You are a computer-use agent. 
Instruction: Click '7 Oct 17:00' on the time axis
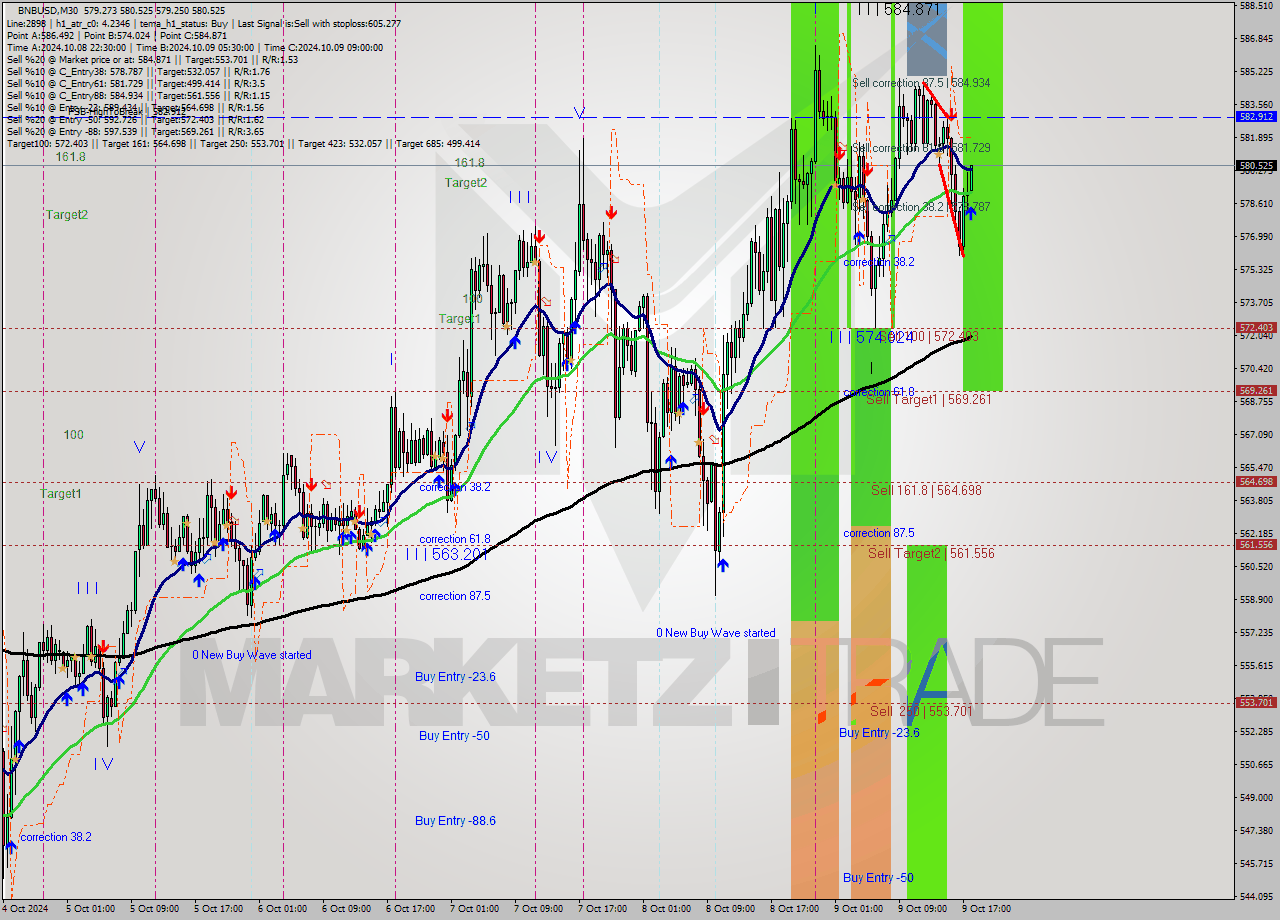click(x=602, y=909)
